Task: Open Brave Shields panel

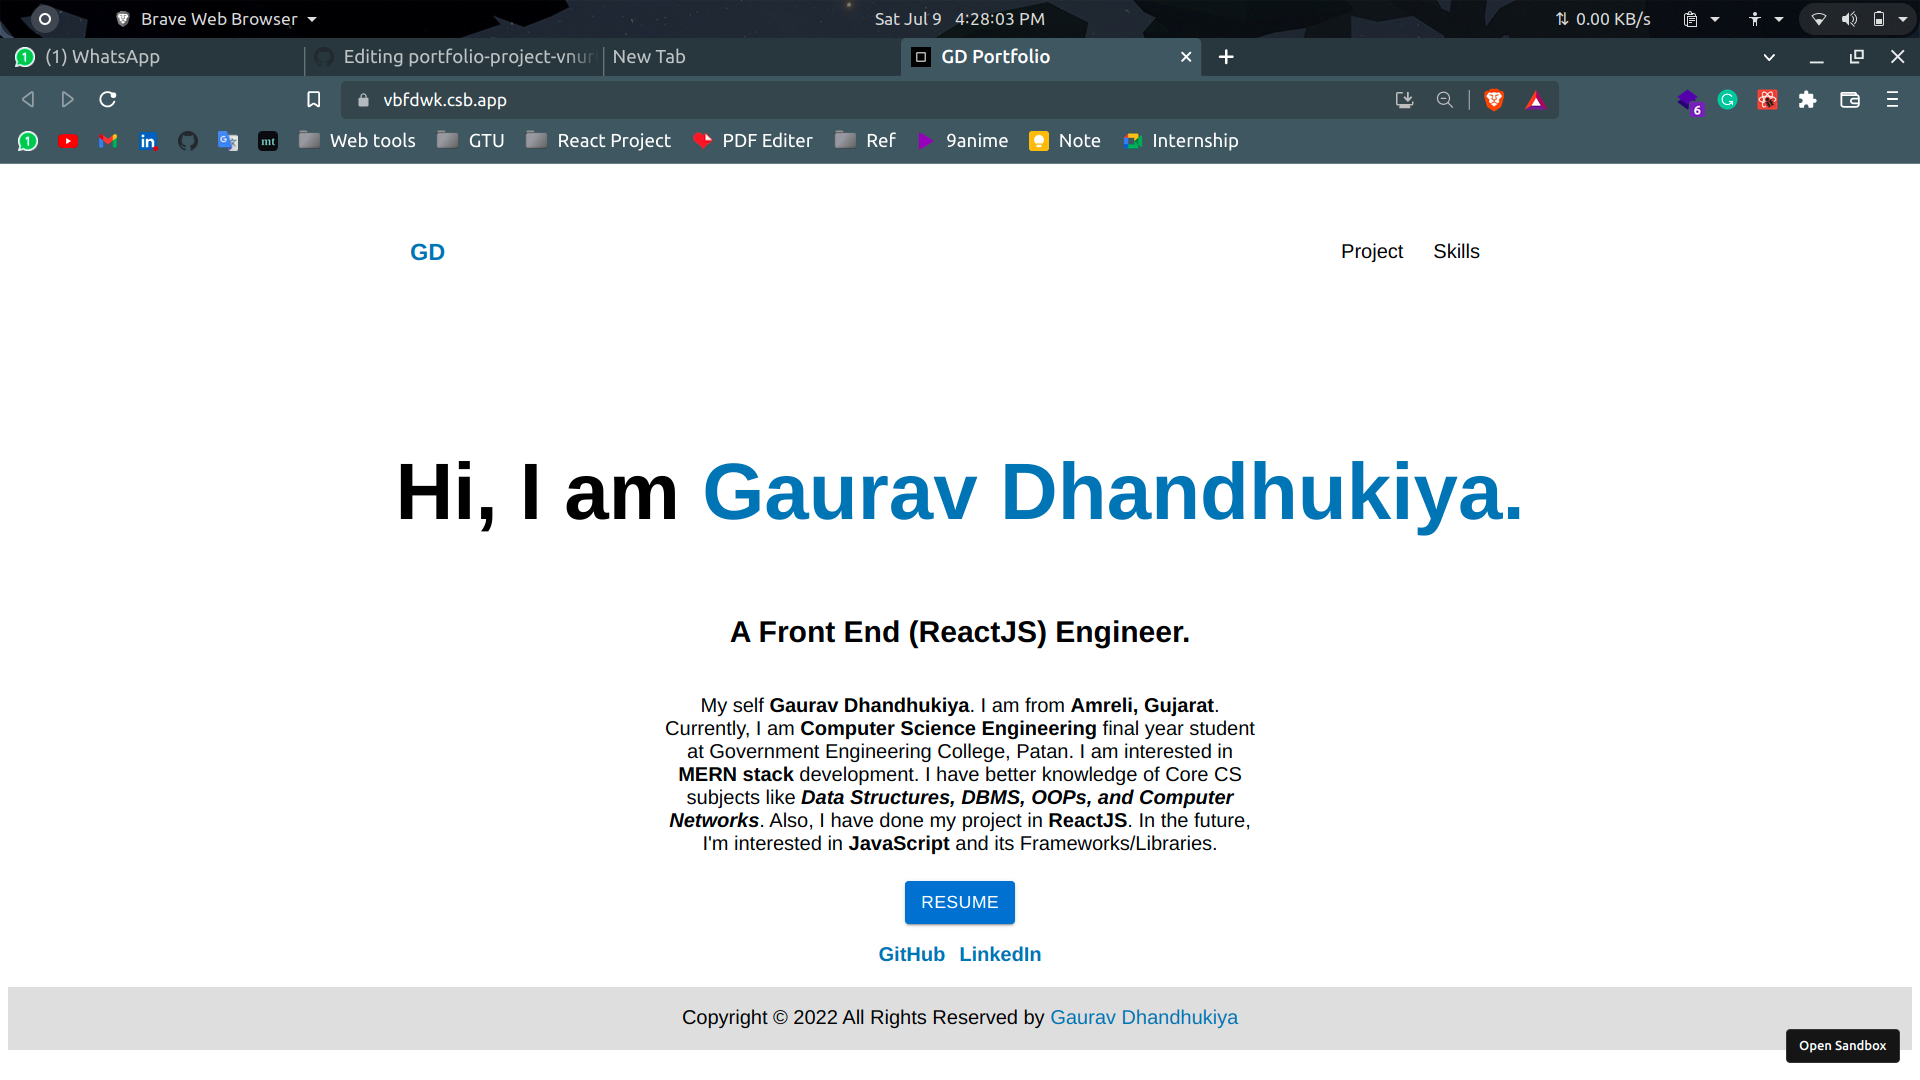Action: (1493, 100)
